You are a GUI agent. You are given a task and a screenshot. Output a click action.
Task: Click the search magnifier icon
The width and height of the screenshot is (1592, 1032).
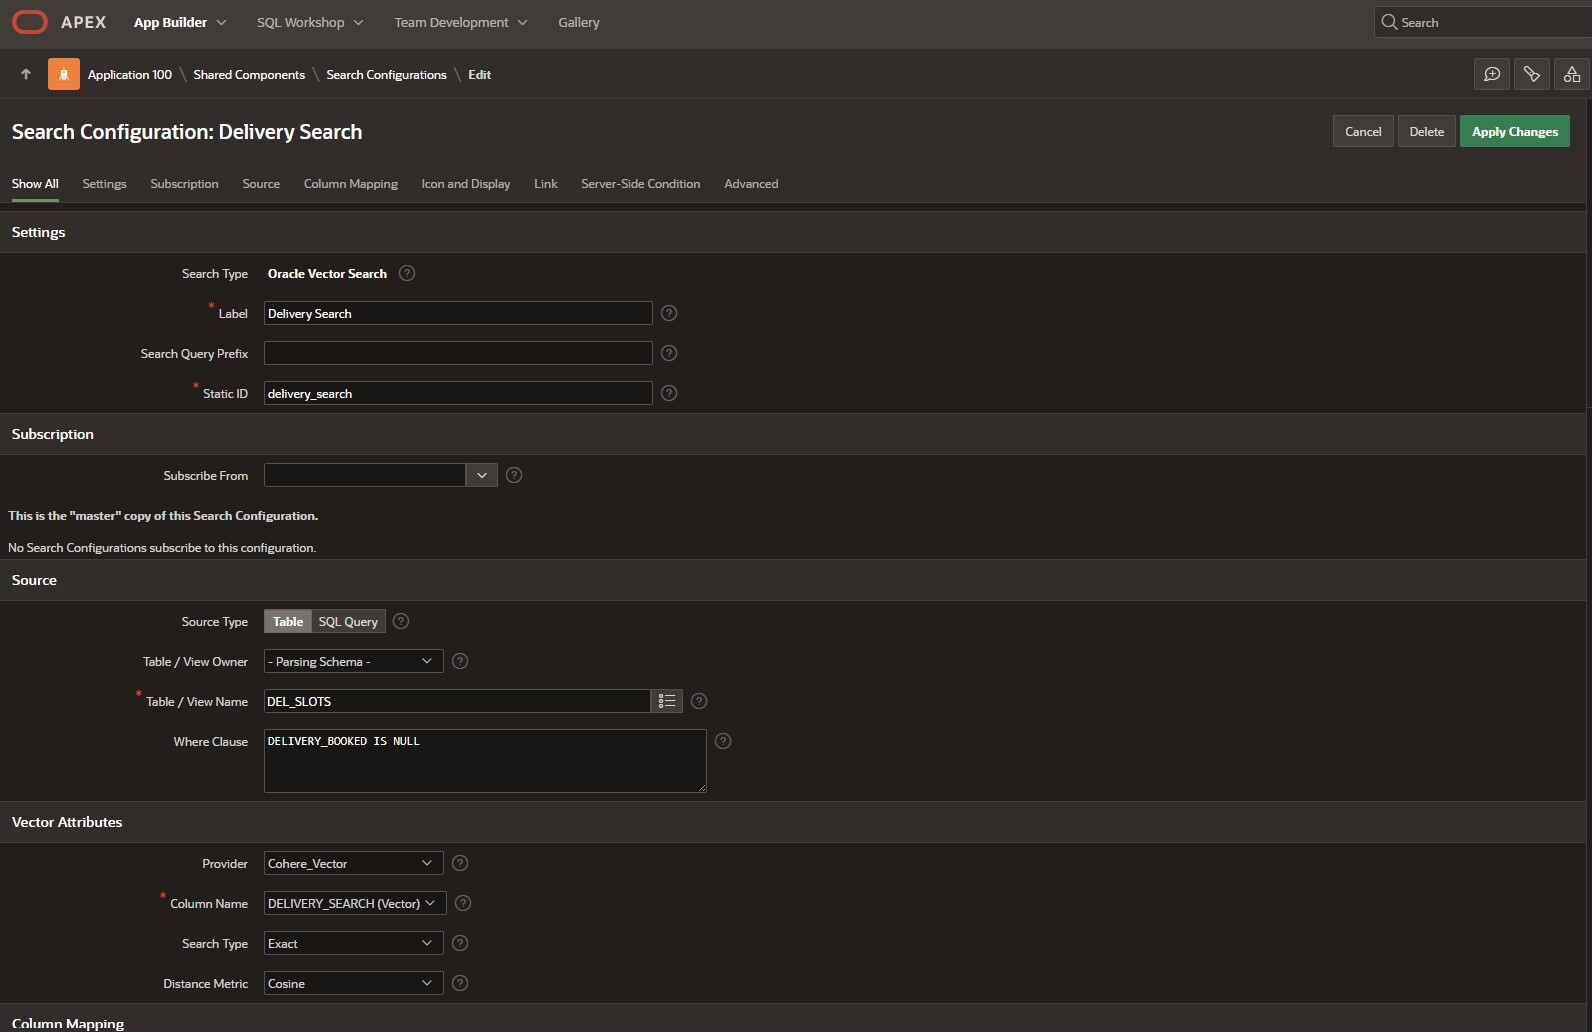click(1389, 22)
